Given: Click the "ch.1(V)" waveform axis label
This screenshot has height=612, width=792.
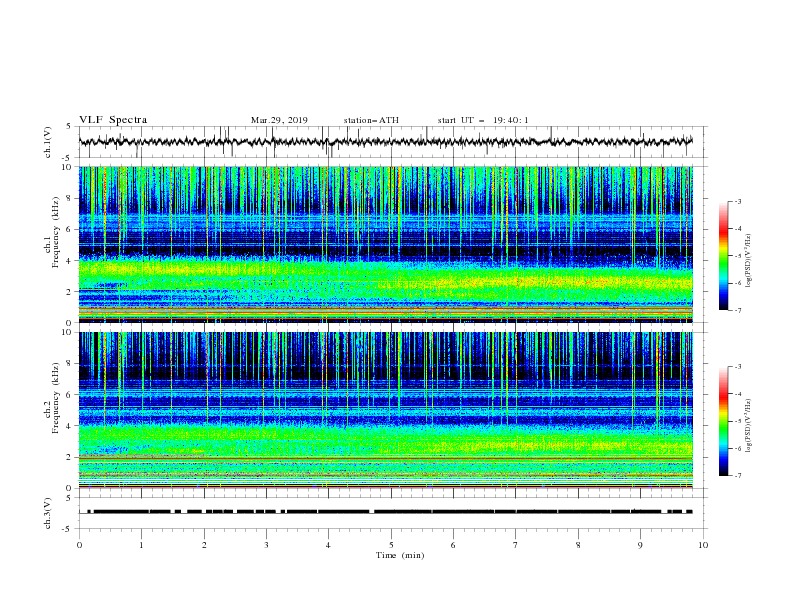Looking at the screenshot, I should 48,142.
